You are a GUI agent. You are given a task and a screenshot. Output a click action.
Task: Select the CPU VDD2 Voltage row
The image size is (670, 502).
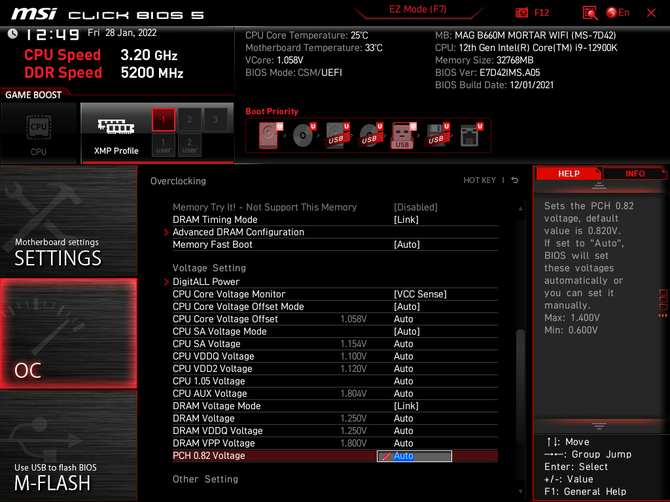point(335,368)
